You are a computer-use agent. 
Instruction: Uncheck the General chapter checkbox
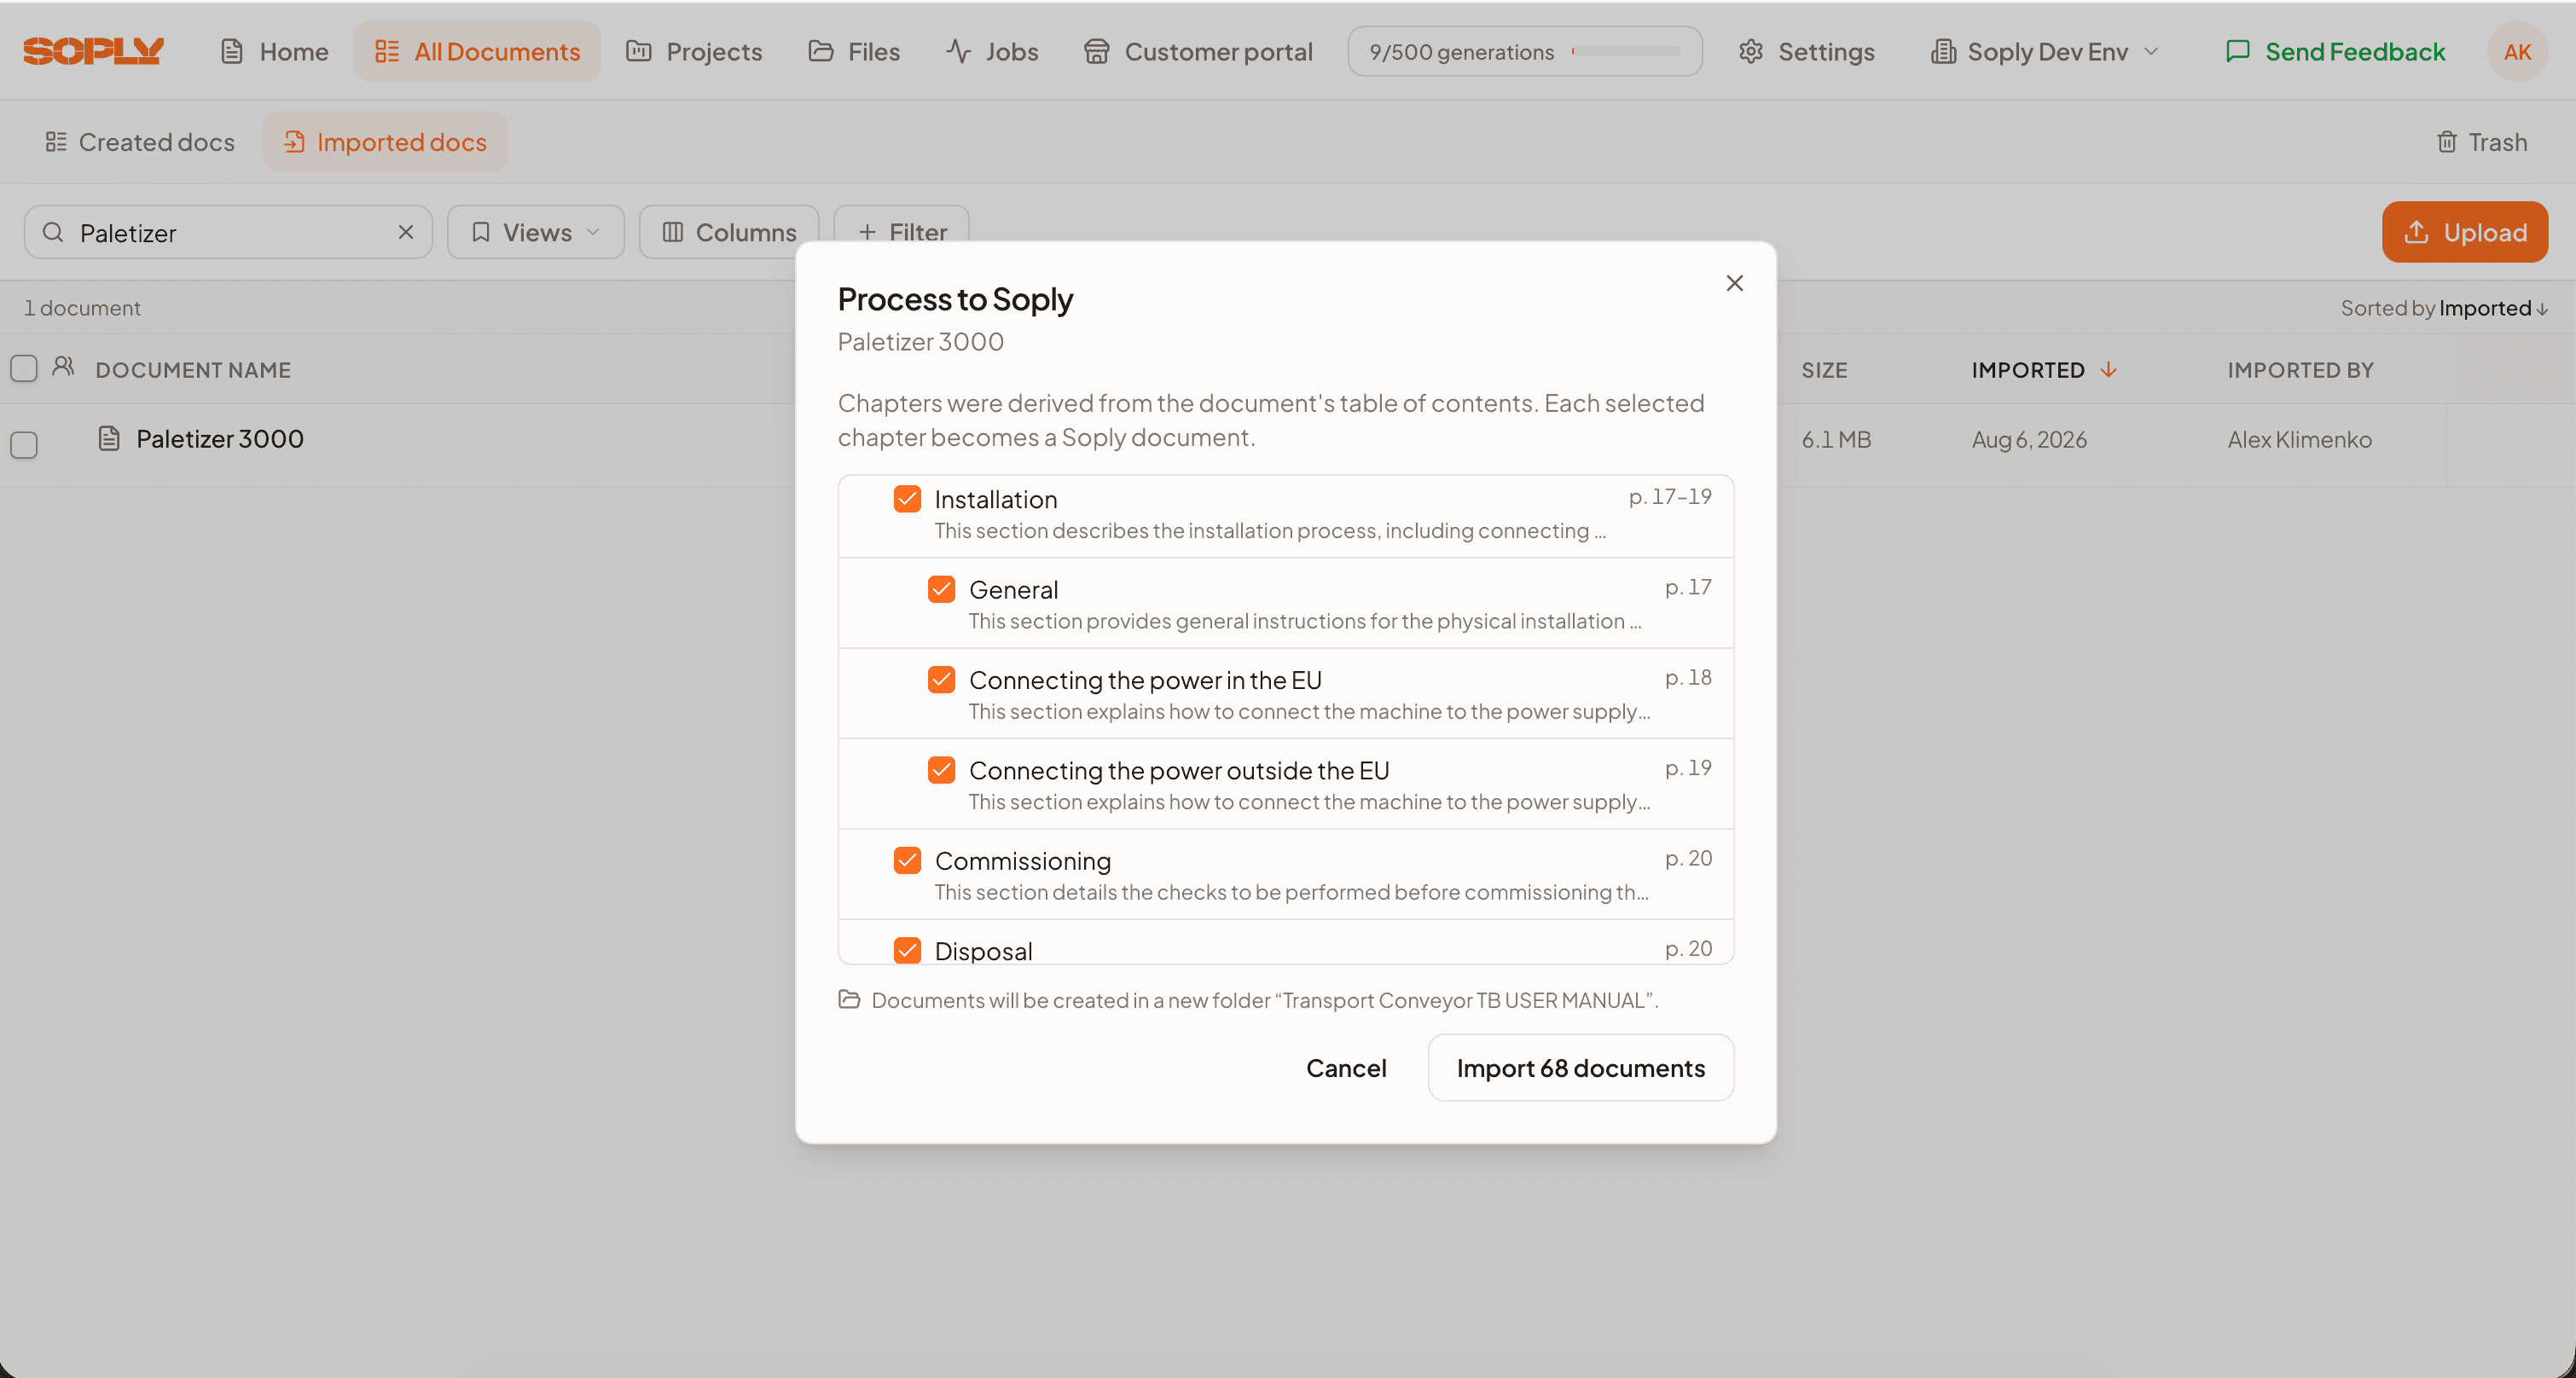pyautogui.click(x=941, y=588)
